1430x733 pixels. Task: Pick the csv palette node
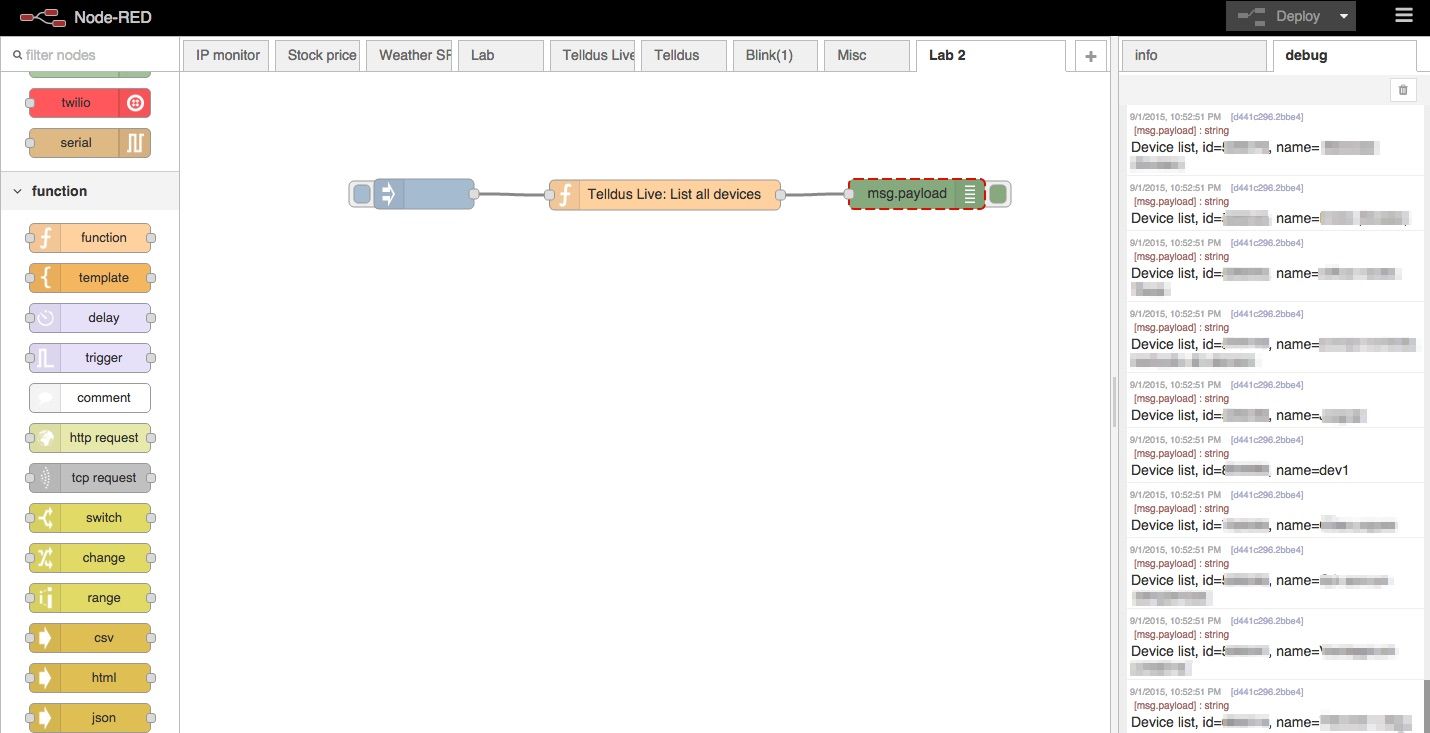90,638
